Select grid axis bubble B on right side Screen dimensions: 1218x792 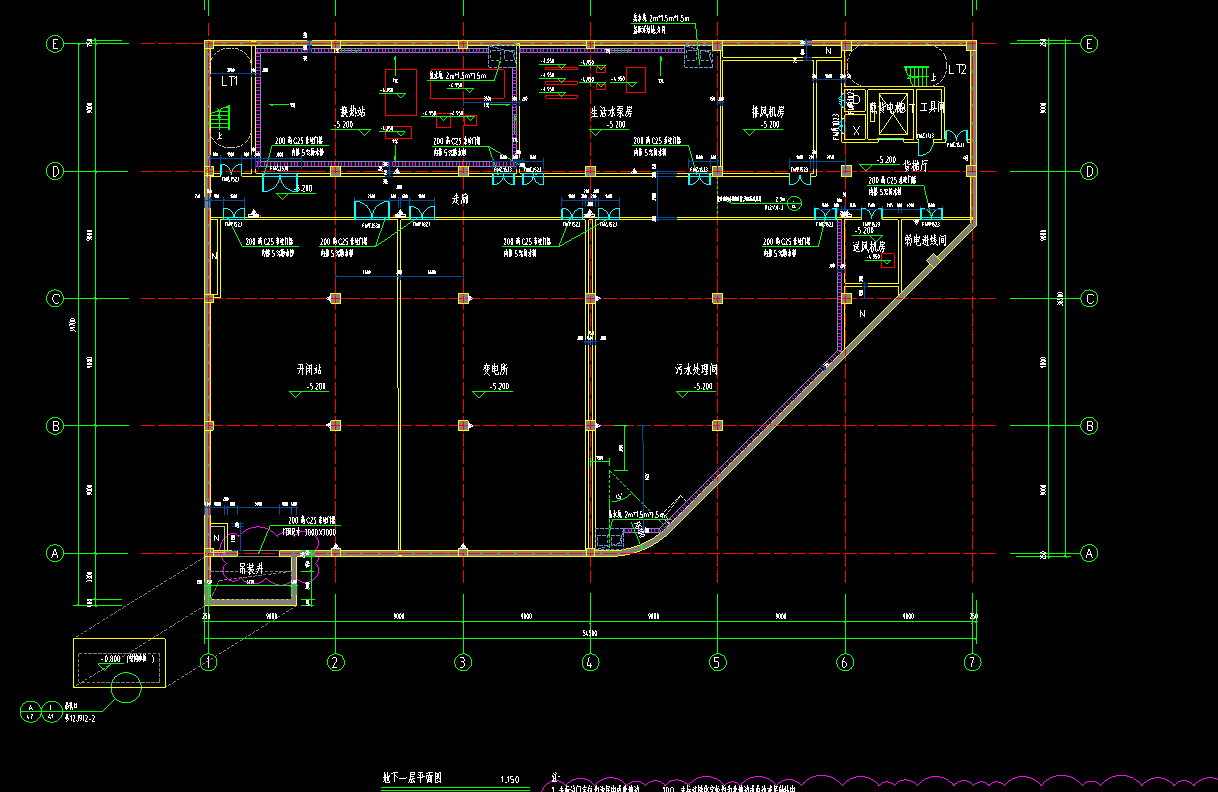(1090, 426)
